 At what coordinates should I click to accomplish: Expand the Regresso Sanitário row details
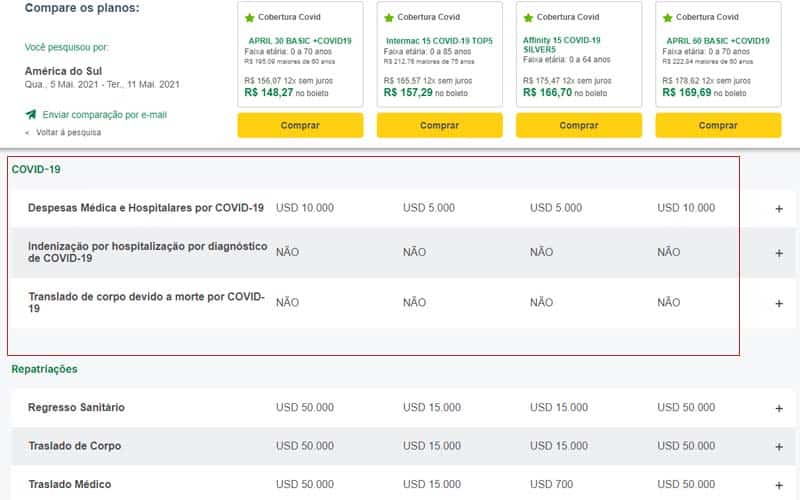(x=779, y=408)
